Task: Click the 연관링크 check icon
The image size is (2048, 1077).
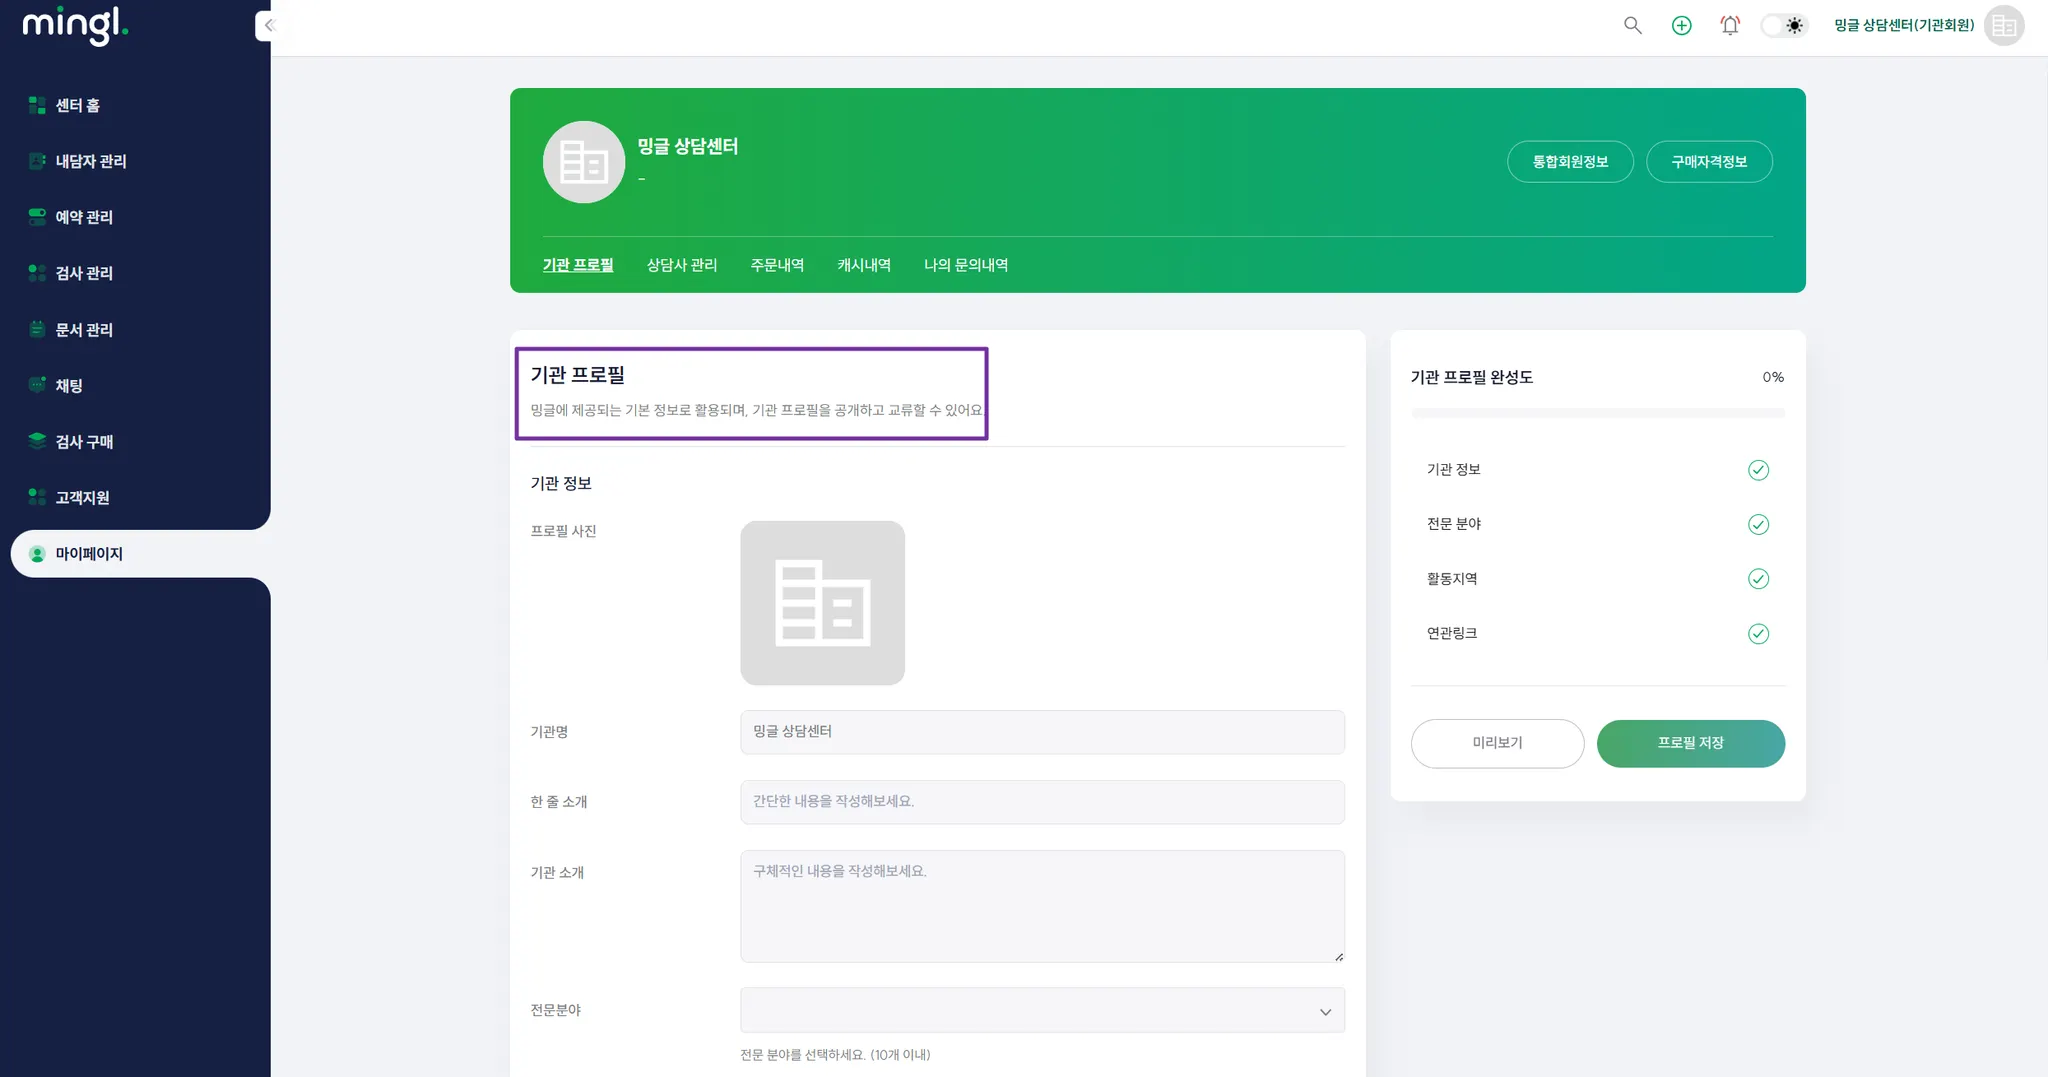Action: pos(1758,634)
